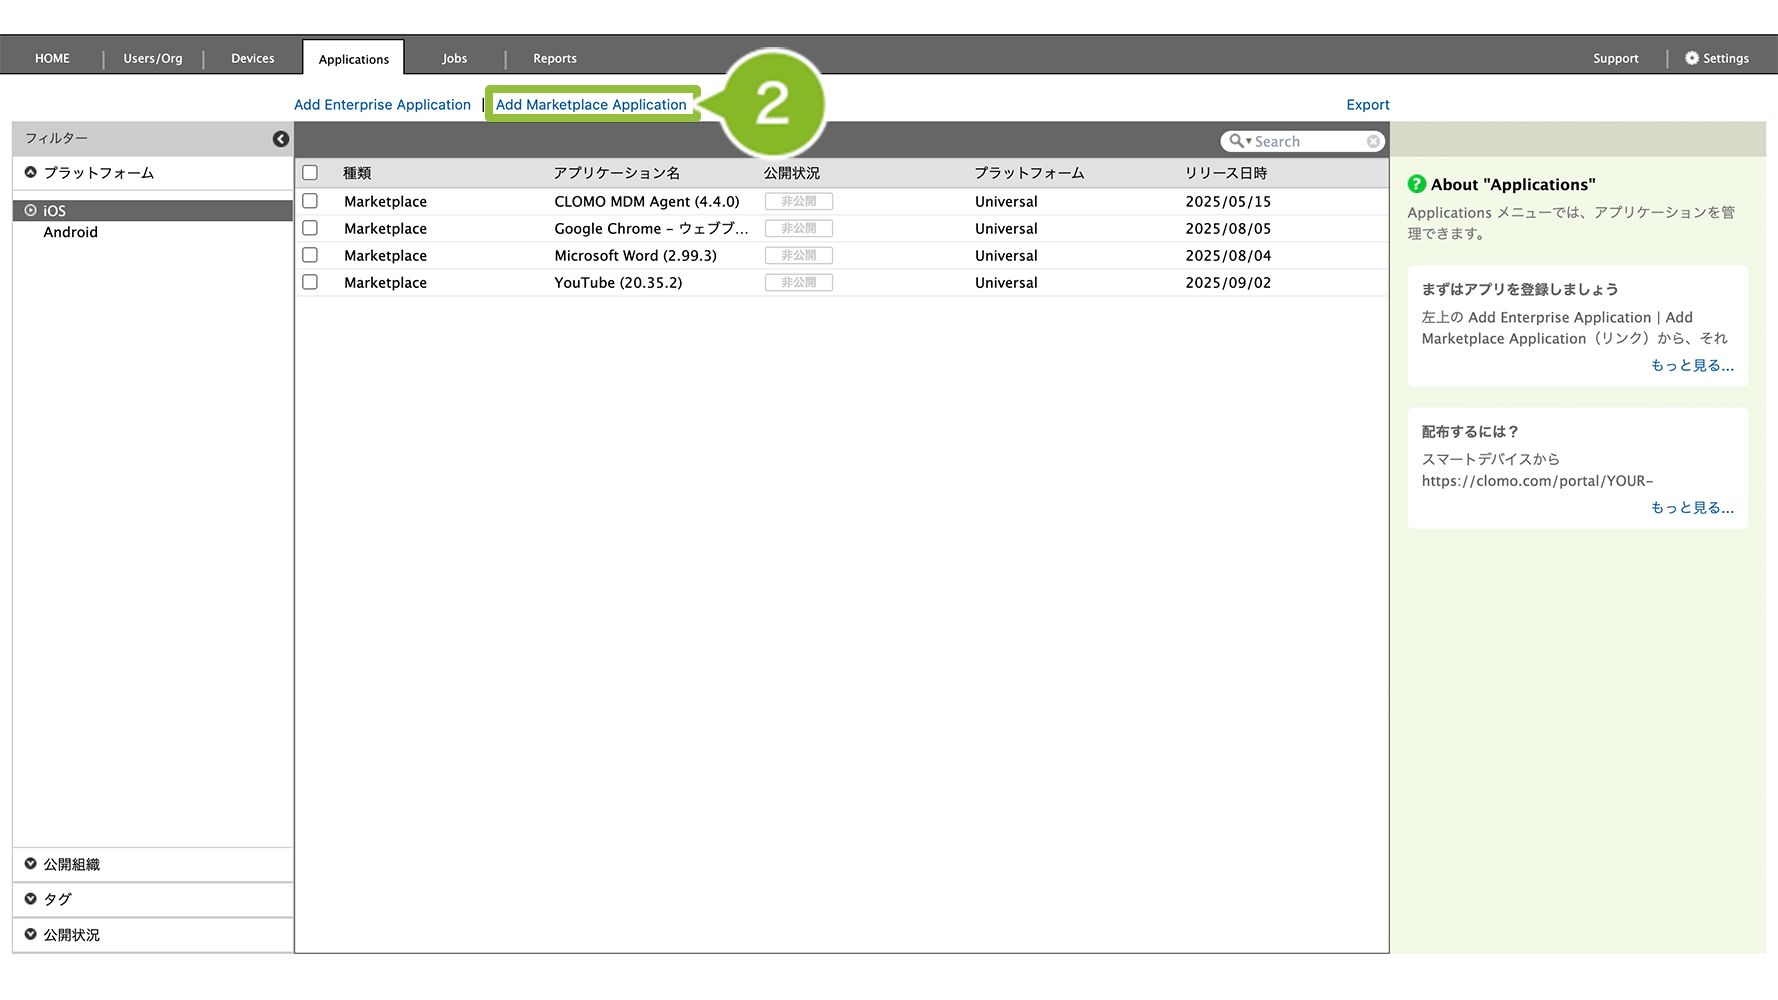Open the Reports tab
Screen dimensions: 1778x1000
coord(554,59)
